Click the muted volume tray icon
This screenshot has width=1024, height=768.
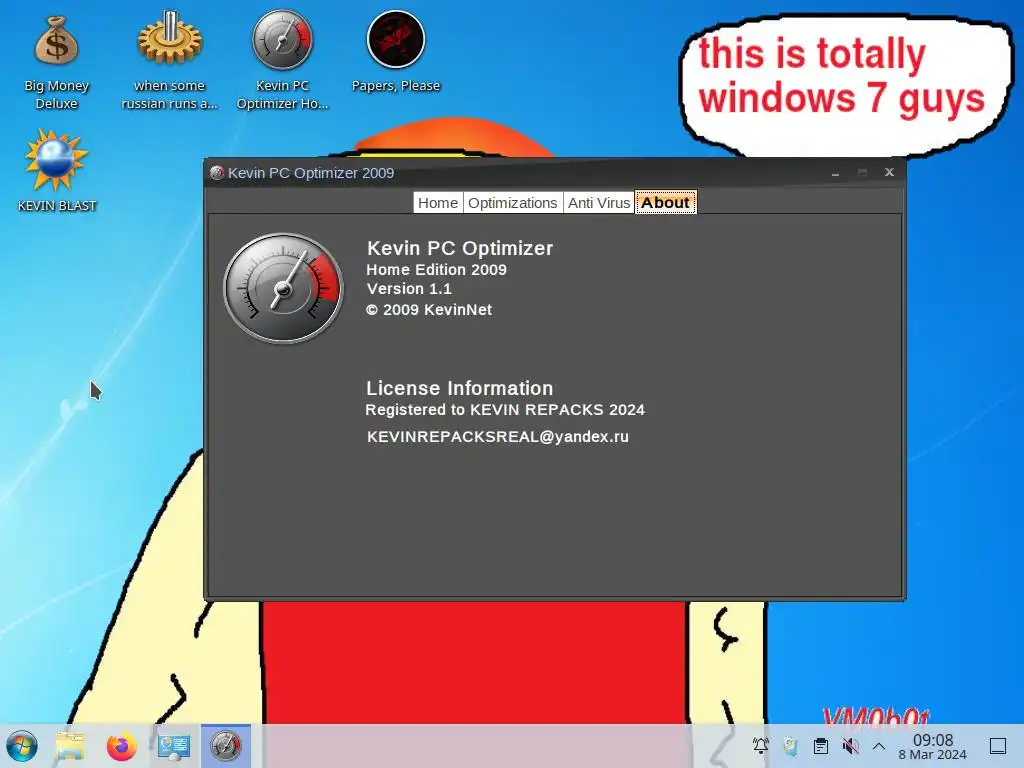[850, 746]
